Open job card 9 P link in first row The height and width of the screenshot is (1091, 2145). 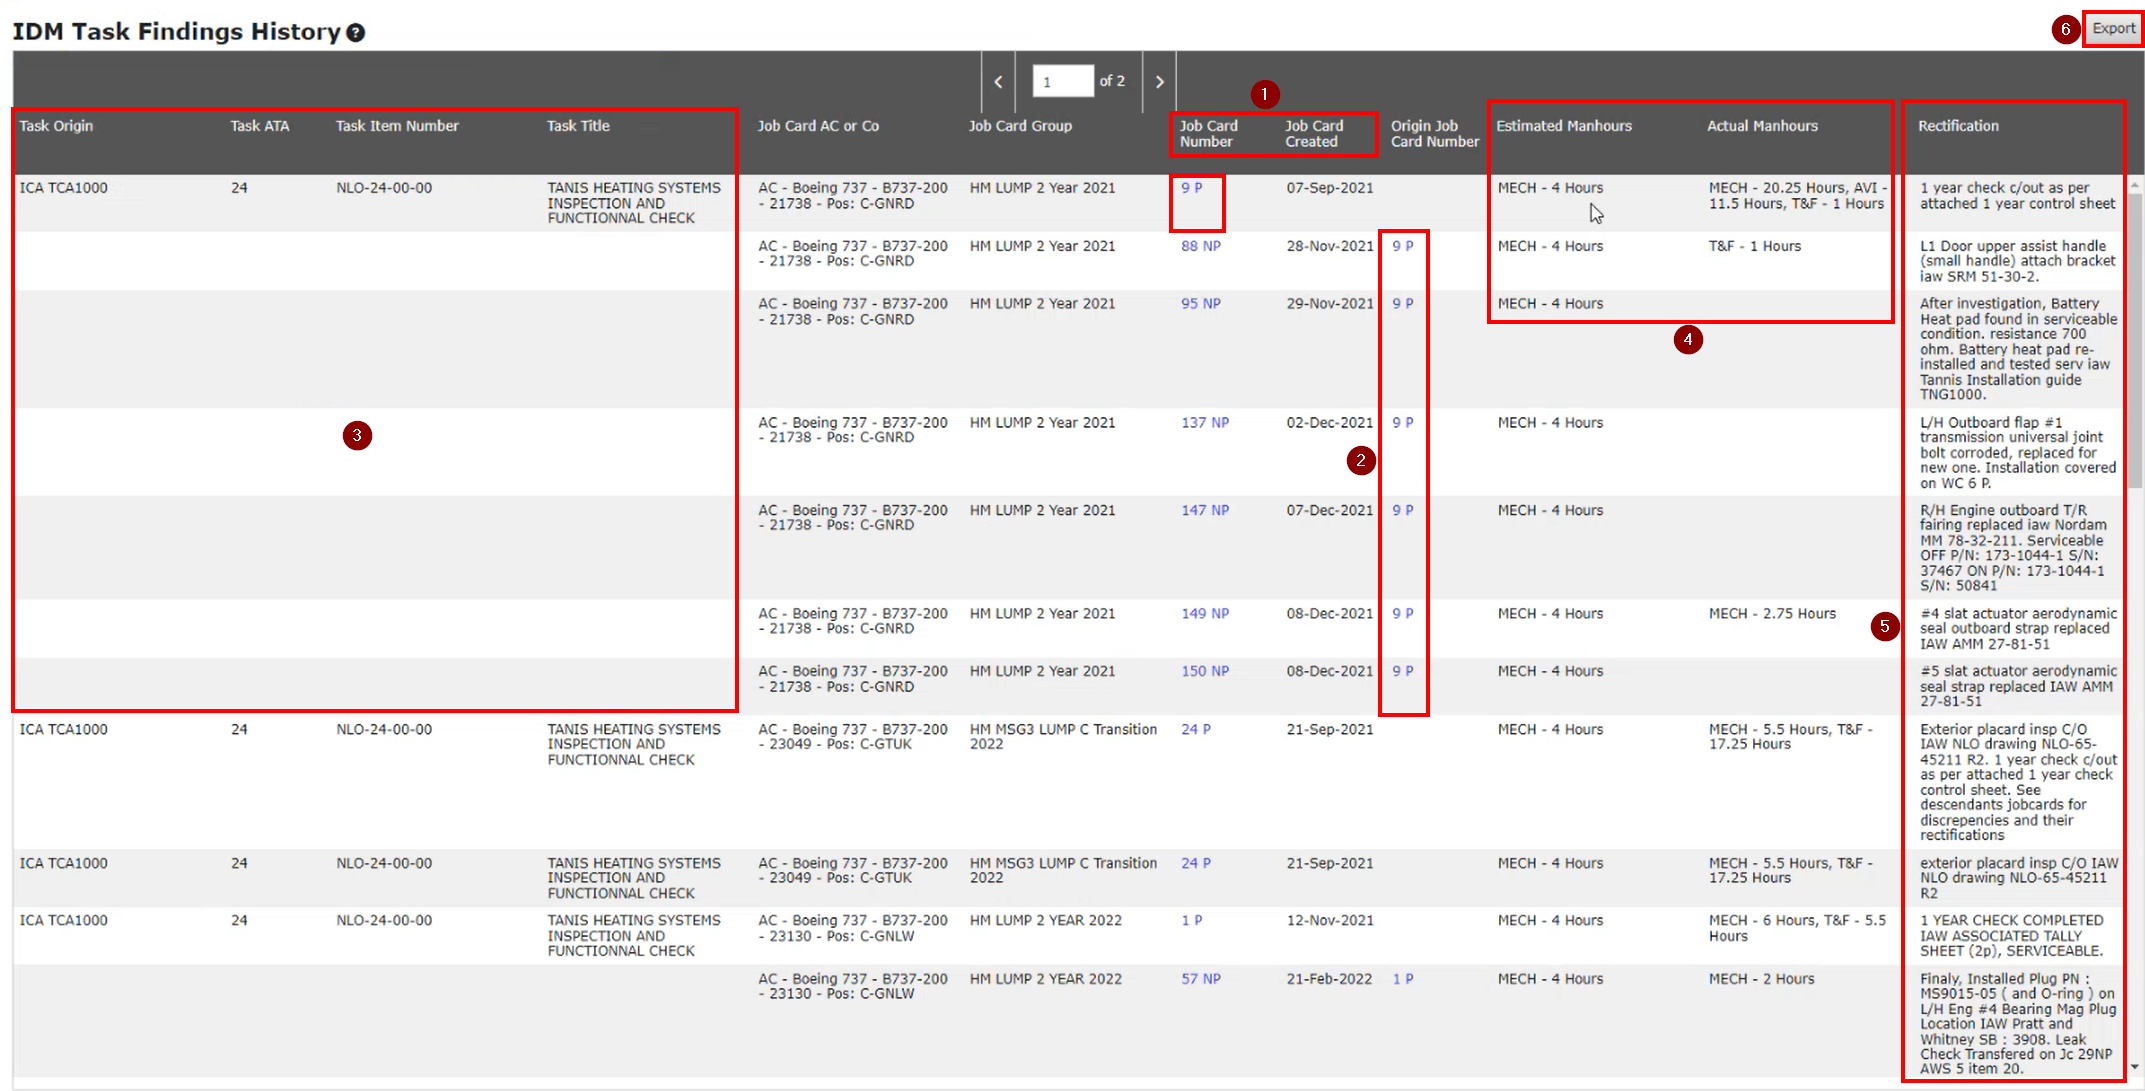tap(1191, 188)
